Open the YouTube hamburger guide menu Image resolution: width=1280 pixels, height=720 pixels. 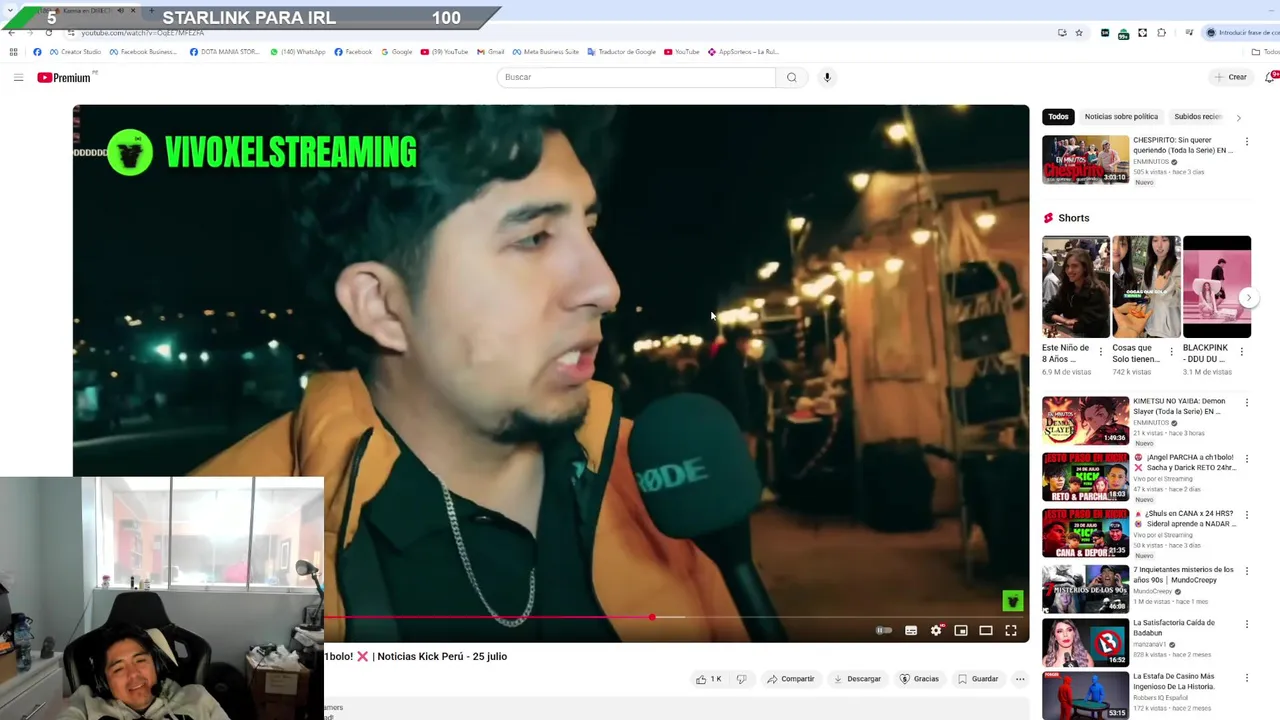[18, 77]
